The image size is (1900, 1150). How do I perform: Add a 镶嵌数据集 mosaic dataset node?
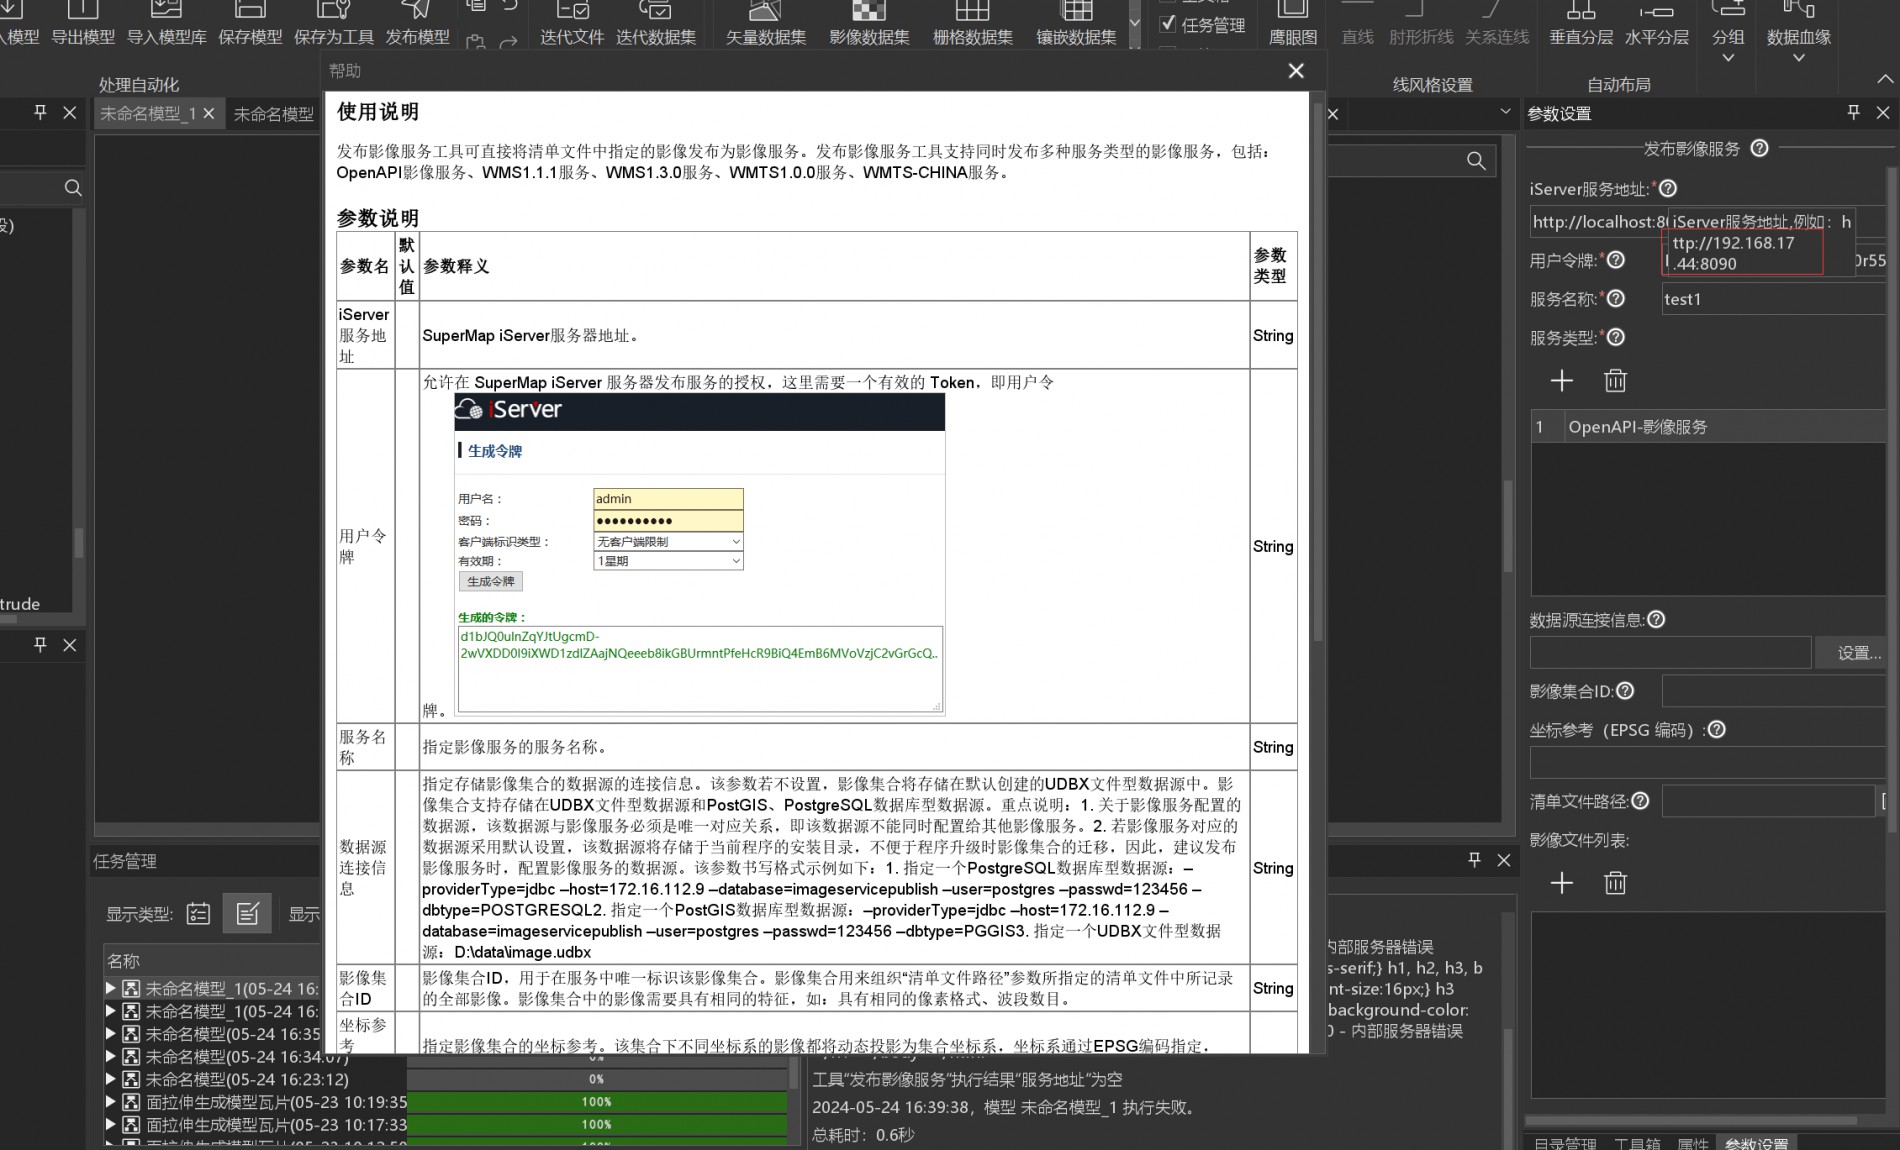point(1076,22)
